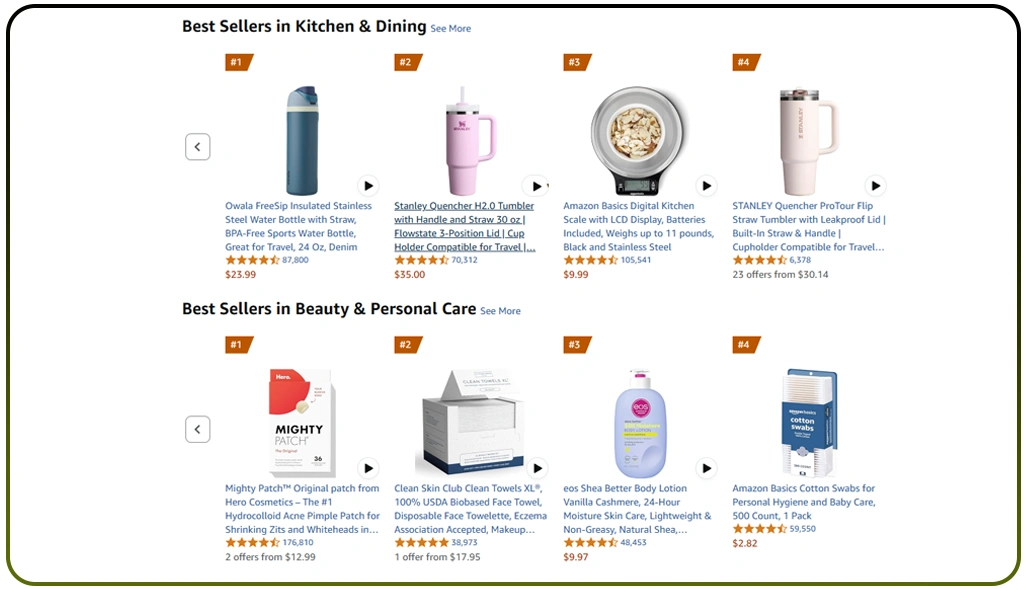Open See More for Kitchen & Dining
Image resolution: width=1026 pixels, height=589 pixels.
point(450,28)
